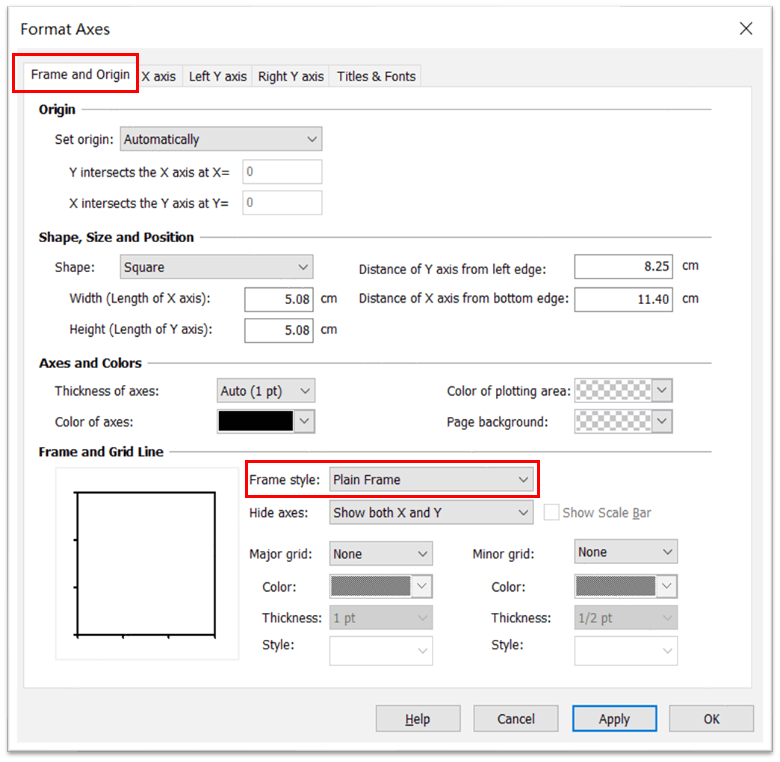Go to the Right Y axis tab

(x=290, y=76)
